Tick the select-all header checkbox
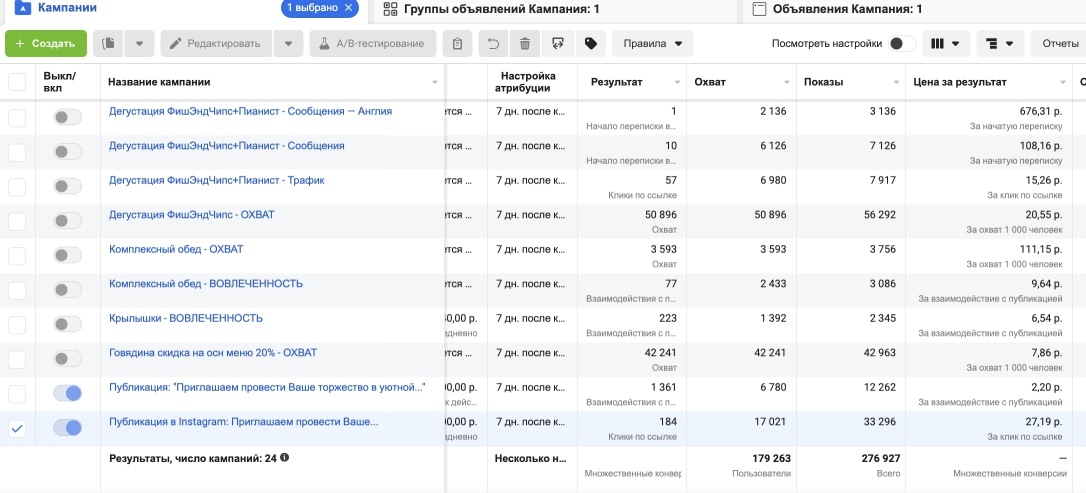 pos(17,82)
